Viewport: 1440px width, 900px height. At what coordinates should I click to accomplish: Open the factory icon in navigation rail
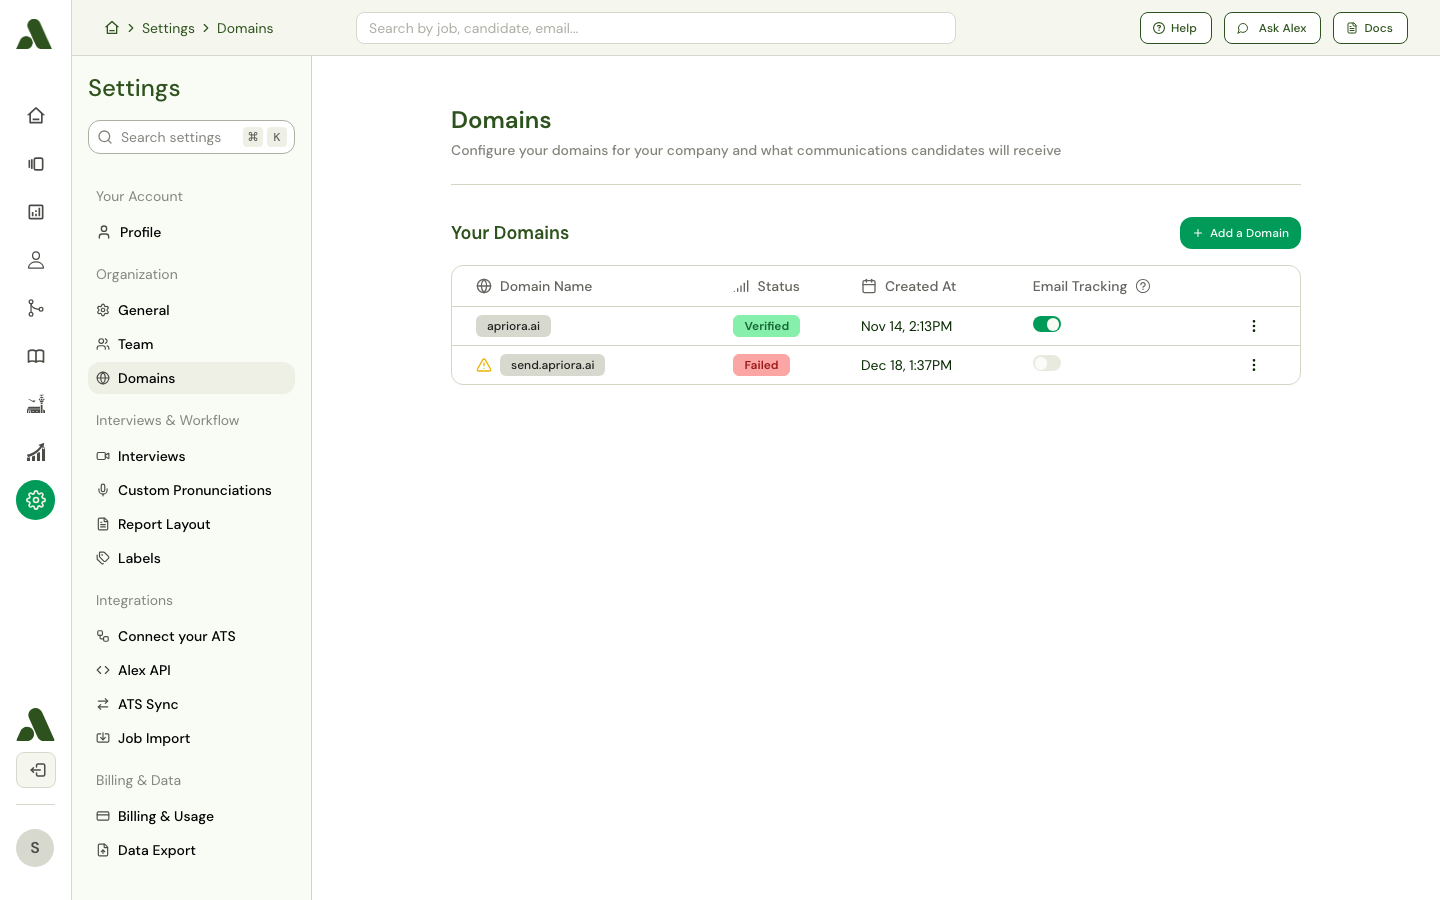point(36,404)
